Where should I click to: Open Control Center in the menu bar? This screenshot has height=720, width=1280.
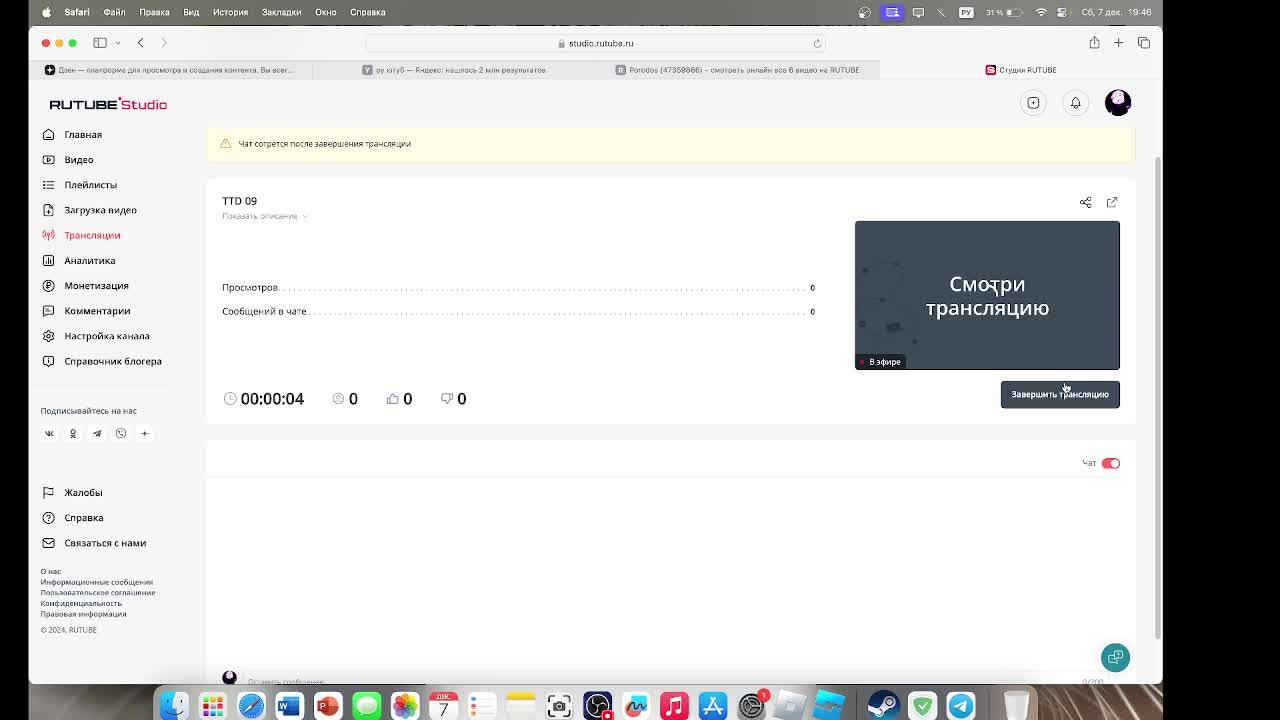point(1064,12)
